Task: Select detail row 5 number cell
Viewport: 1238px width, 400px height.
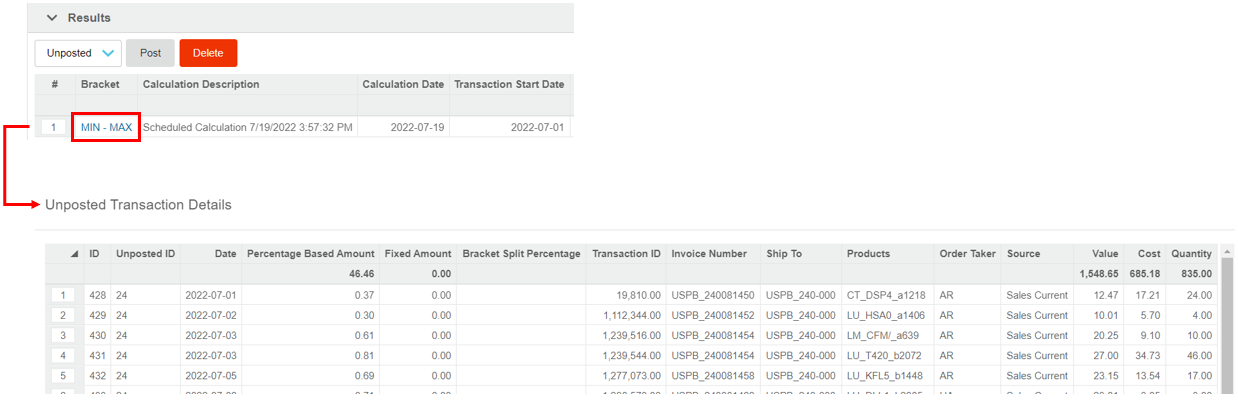Action: click(x=62, y=375)
